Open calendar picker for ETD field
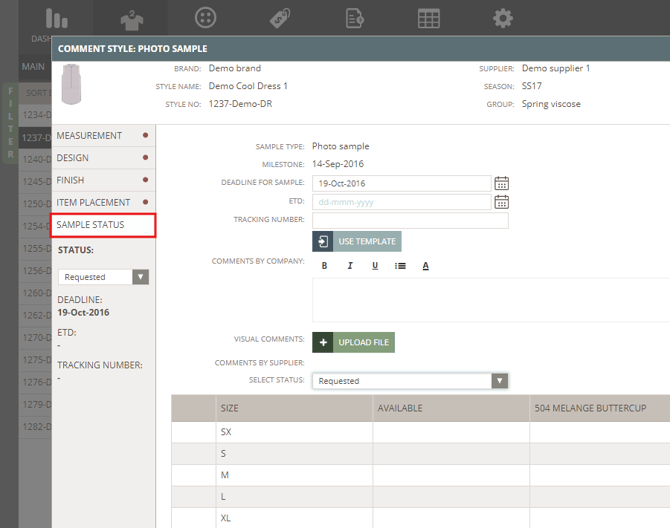The width and height of the screenshot is (670, 528). pos(502,202)
